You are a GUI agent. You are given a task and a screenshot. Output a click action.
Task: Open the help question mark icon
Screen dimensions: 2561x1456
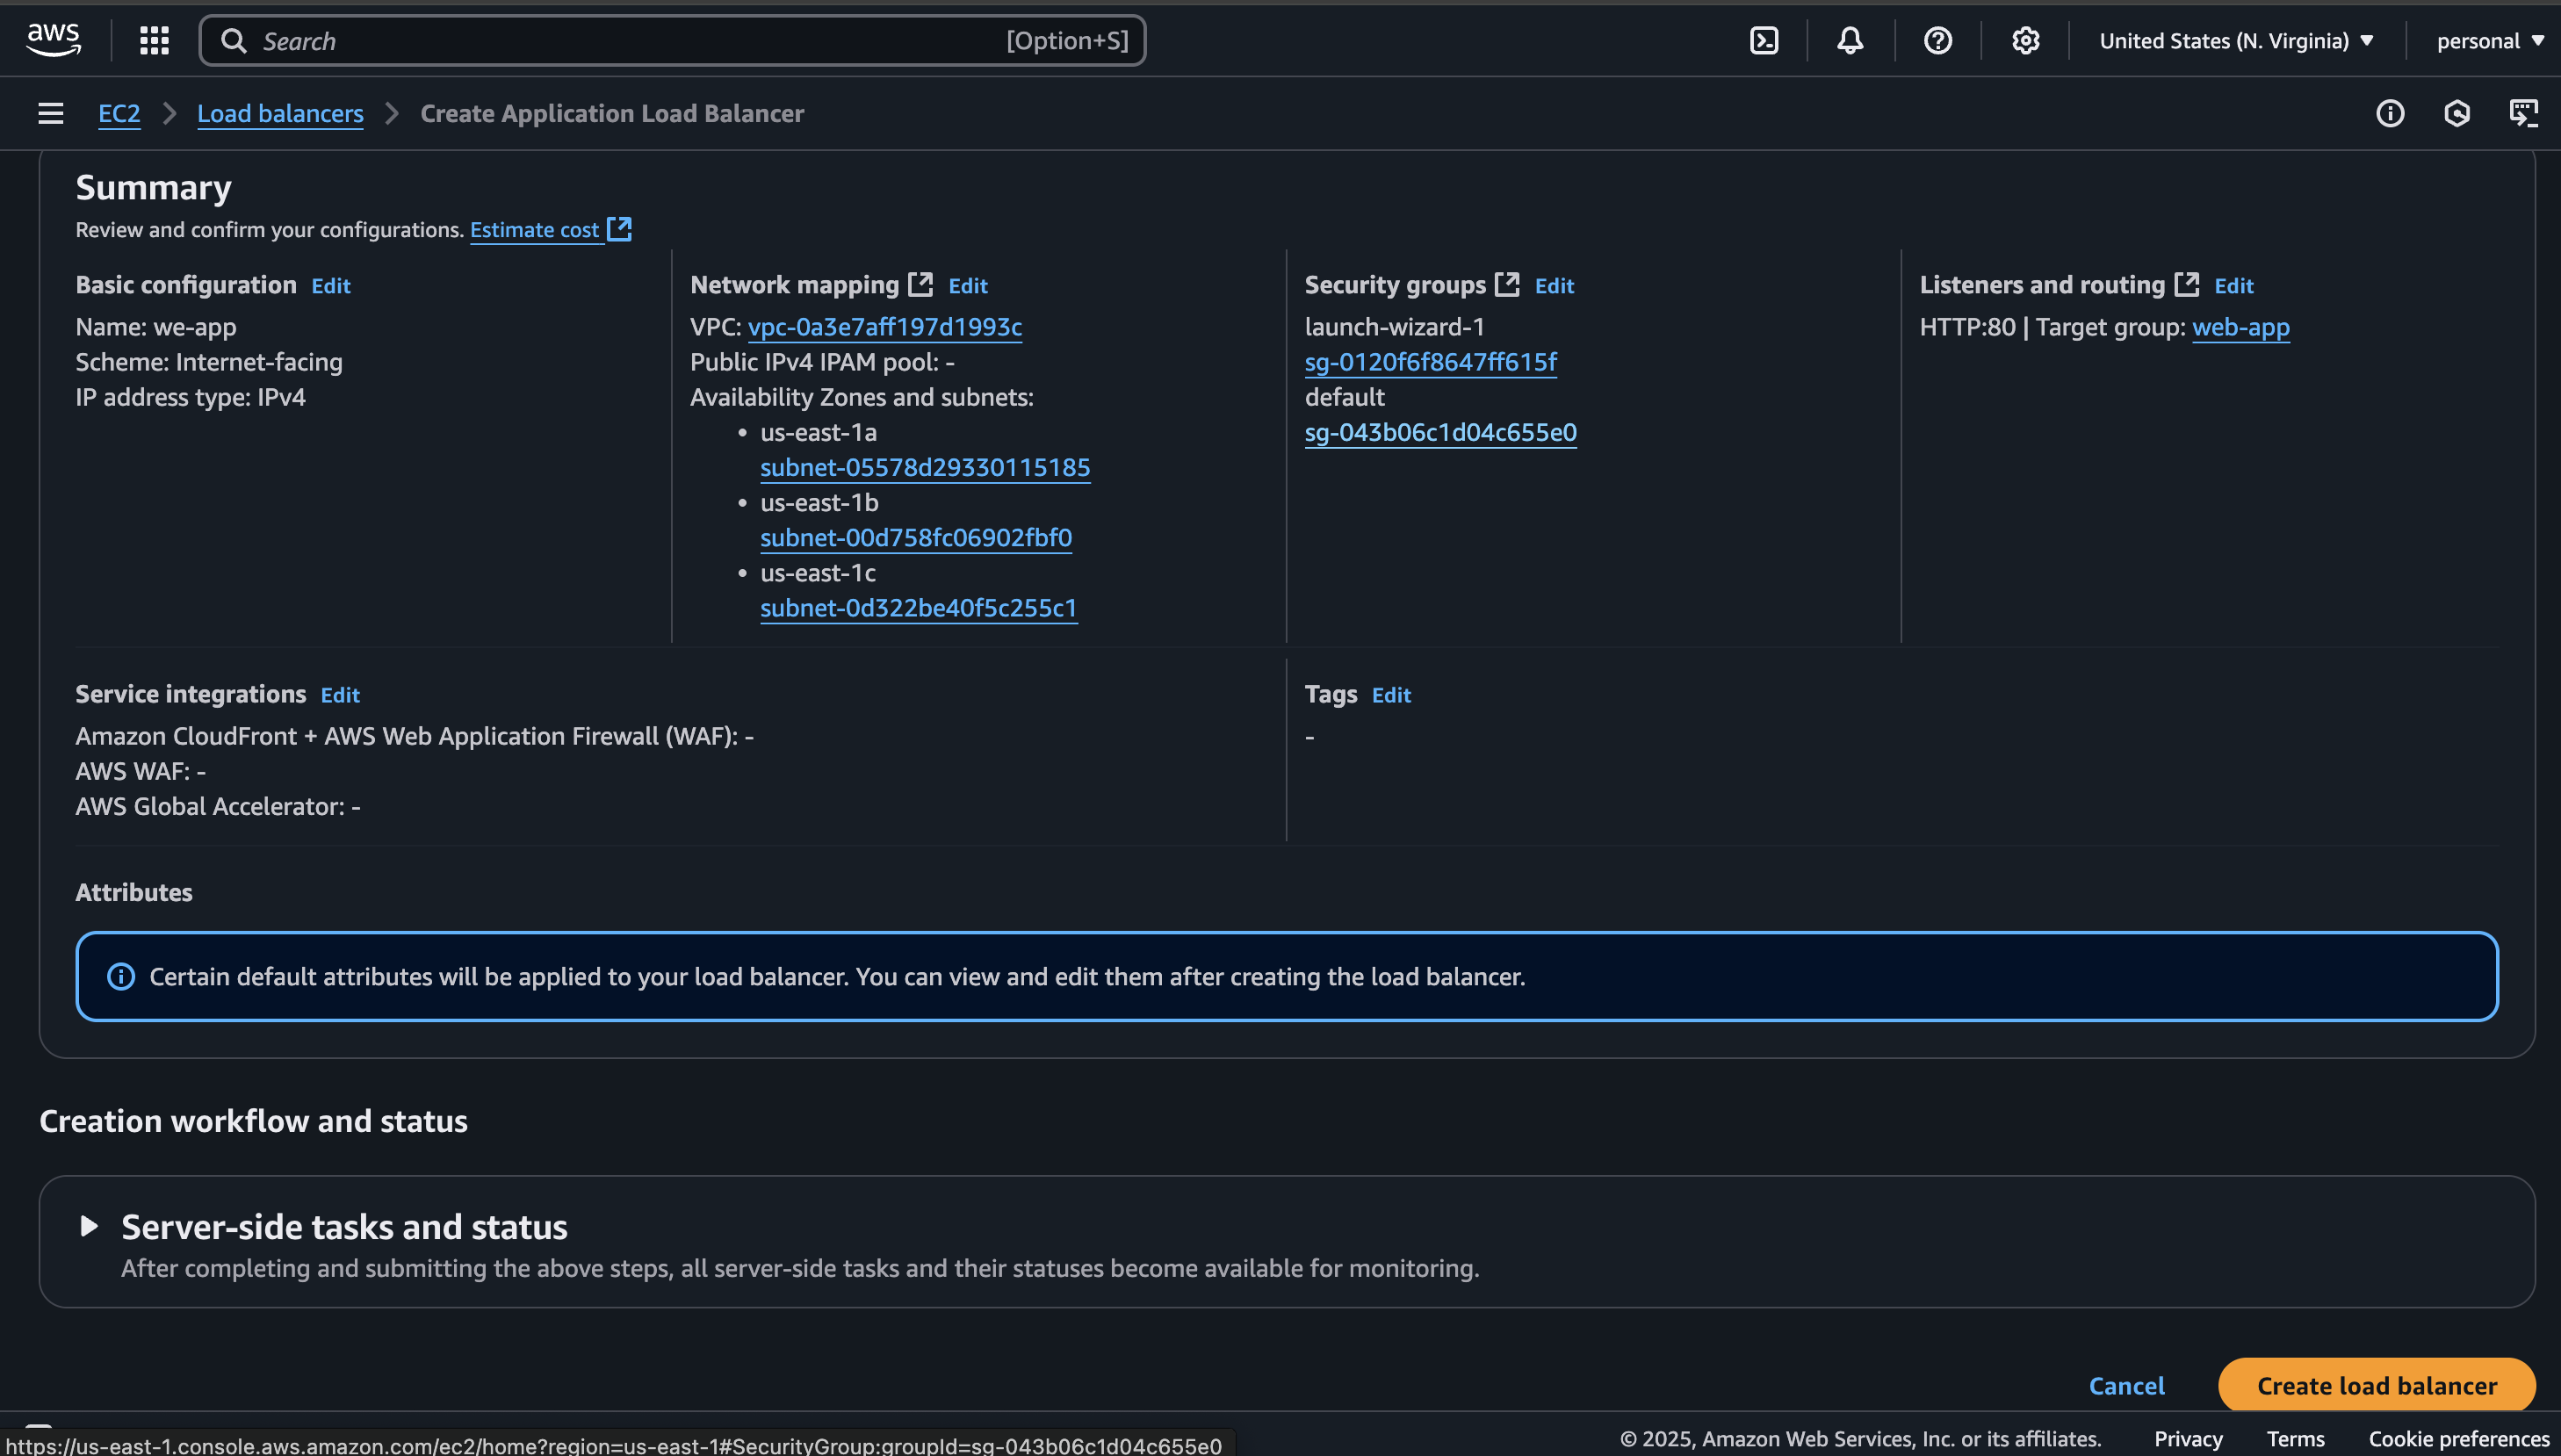pyautogui.click(x=1938, y=40)
